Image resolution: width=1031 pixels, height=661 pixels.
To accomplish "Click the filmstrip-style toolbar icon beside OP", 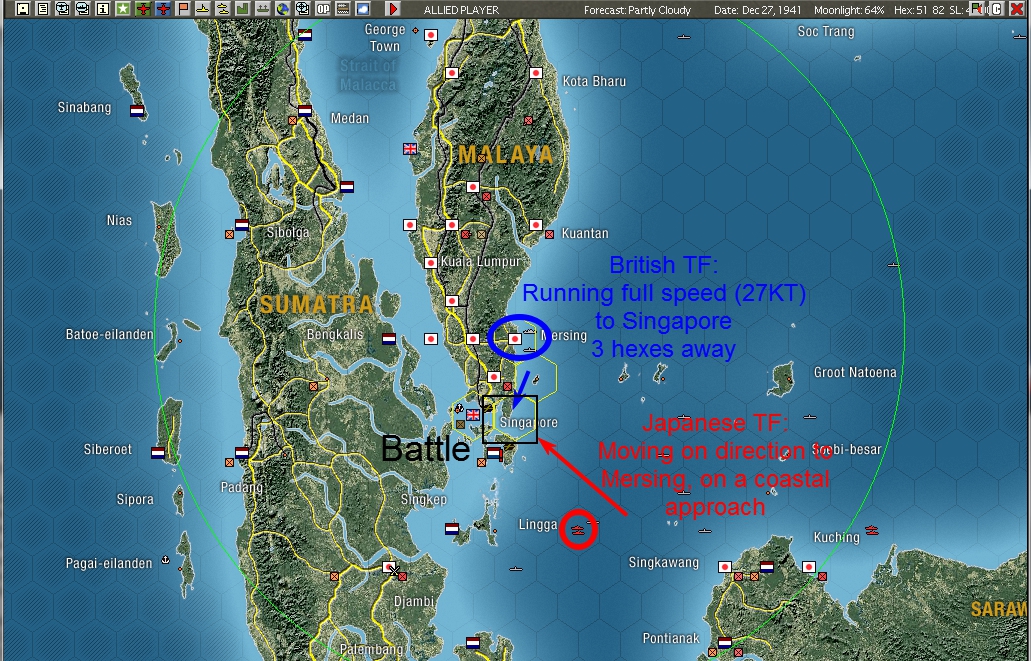I will pos(343,9).
